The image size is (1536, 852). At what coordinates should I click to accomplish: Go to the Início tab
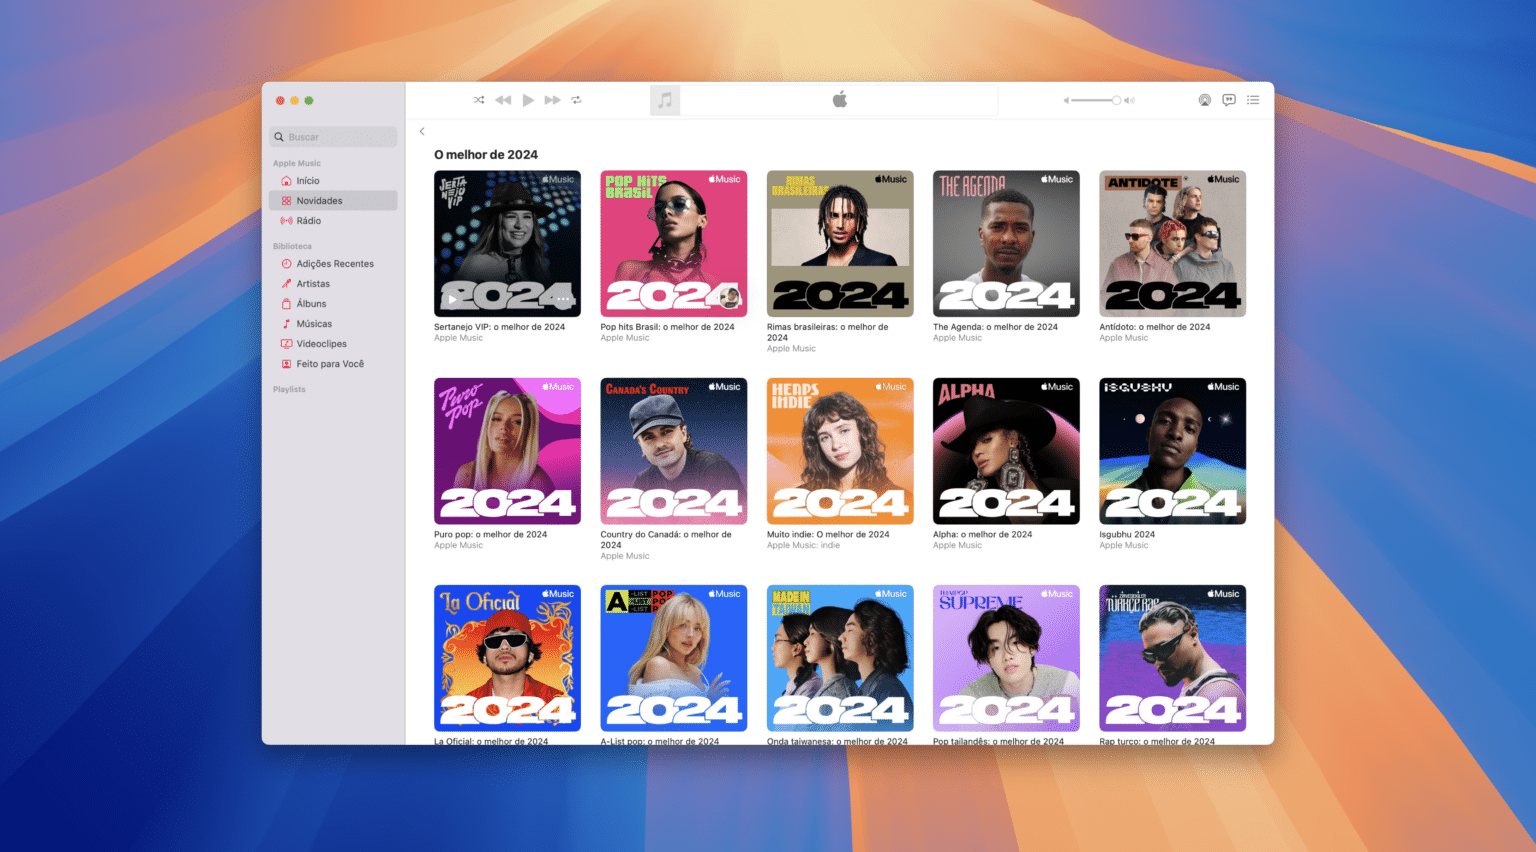306,180
